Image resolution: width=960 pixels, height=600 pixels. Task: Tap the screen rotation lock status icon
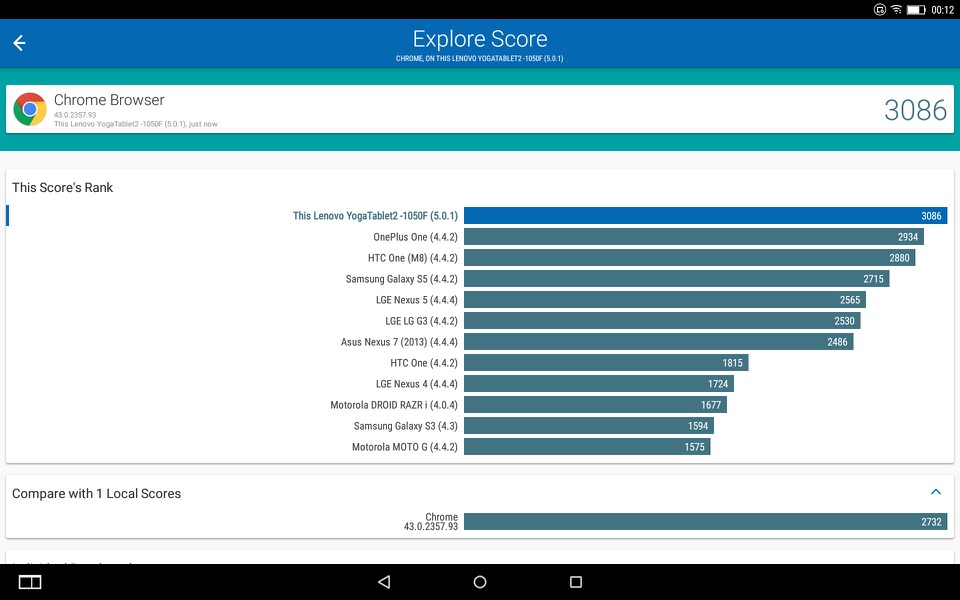pyautogui.click(x=879, y=9)
